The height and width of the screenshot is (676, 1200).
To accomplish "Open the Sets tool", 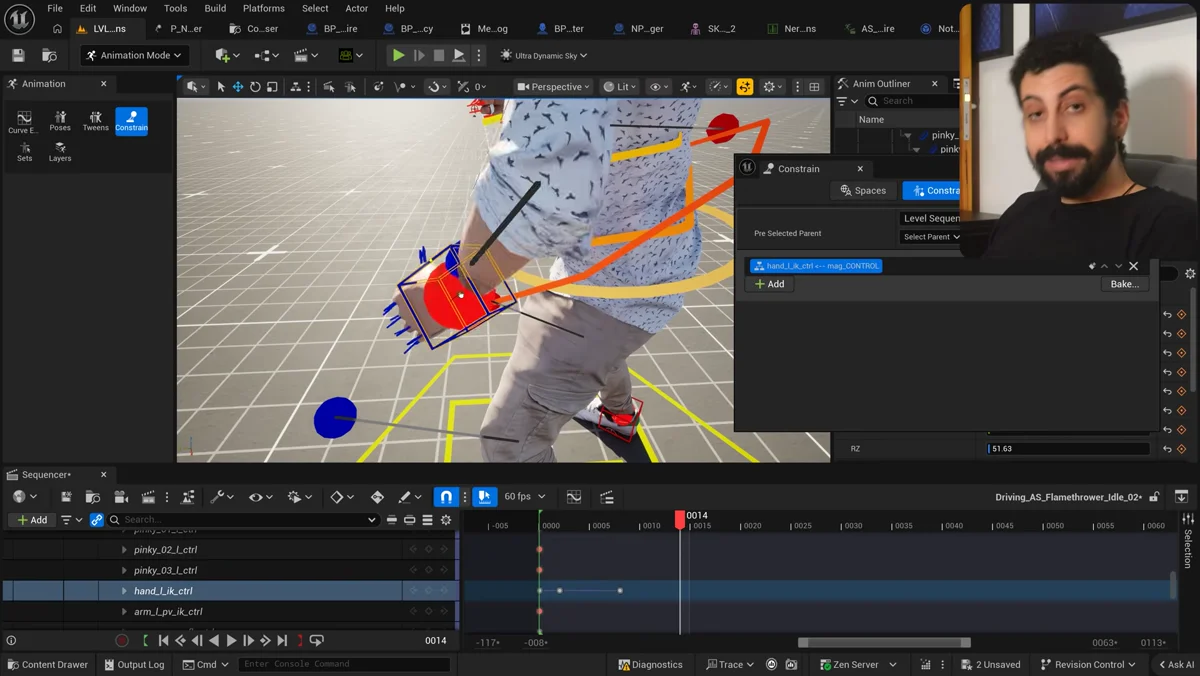I will point(24,152).
